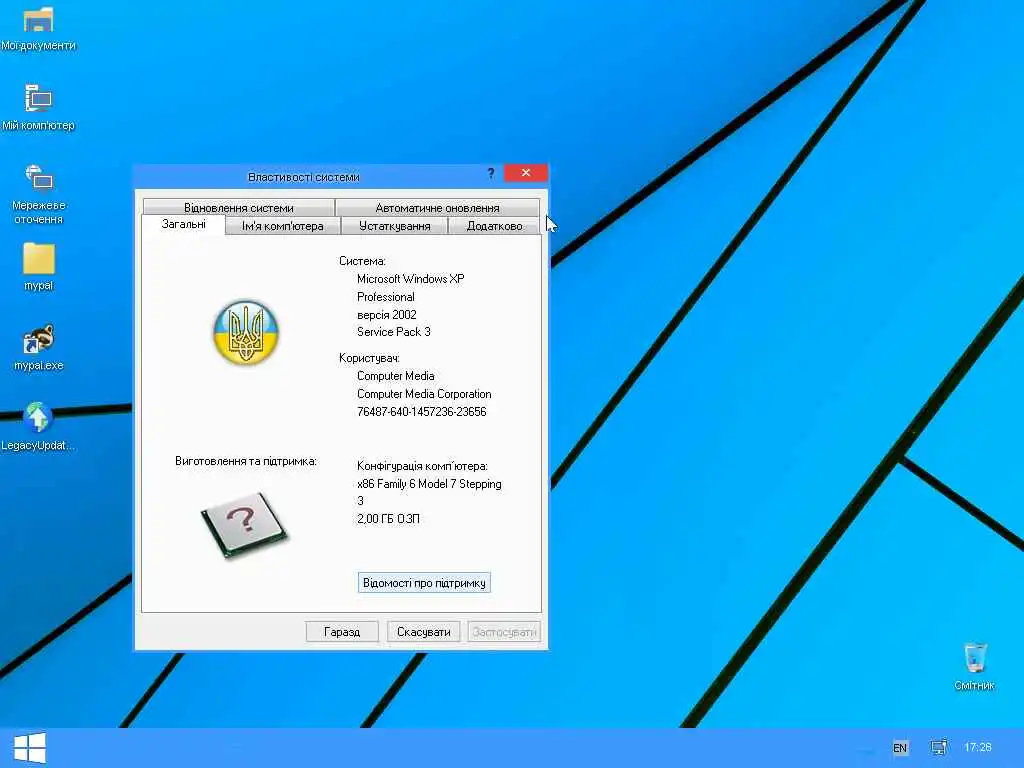Click the 2,00 ГБ ОЗП memory value
This screenshot has width=1024, height=768.
[x=388, y=519]
